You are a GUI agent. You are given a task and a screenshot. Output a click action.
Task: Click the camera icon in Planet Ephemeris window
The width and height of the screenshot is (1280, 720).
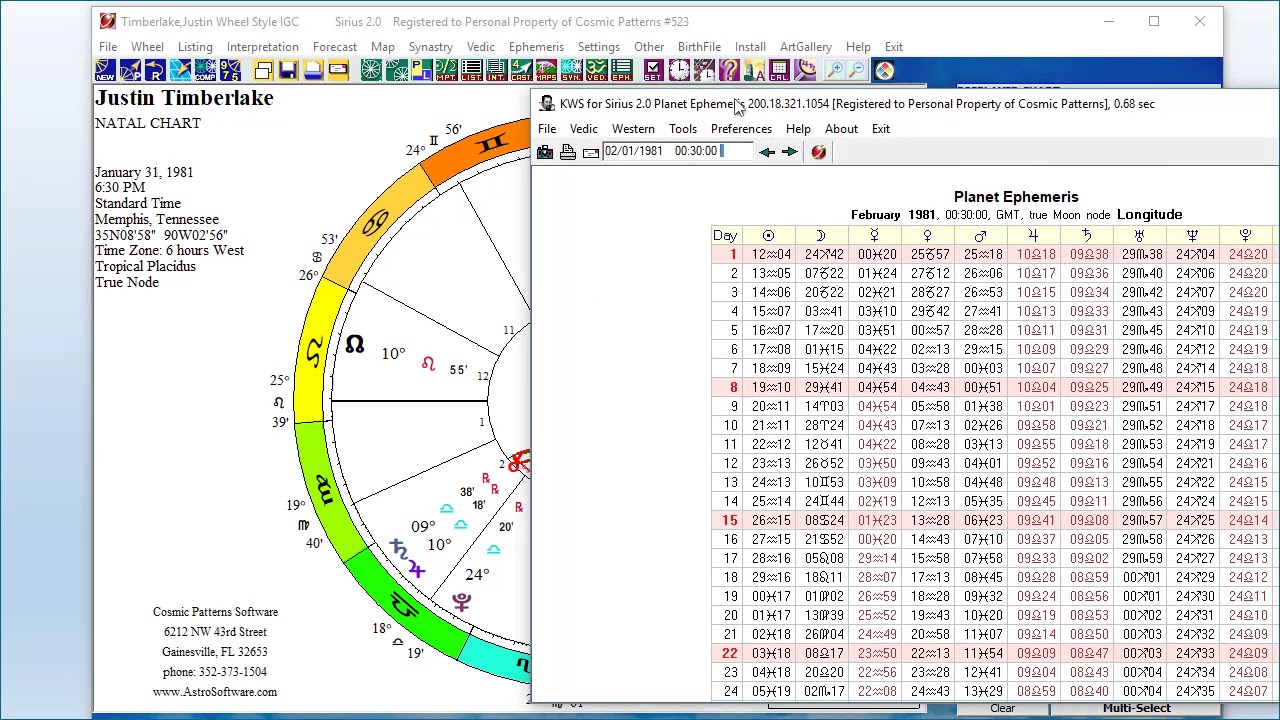click(x=545, y=152)
